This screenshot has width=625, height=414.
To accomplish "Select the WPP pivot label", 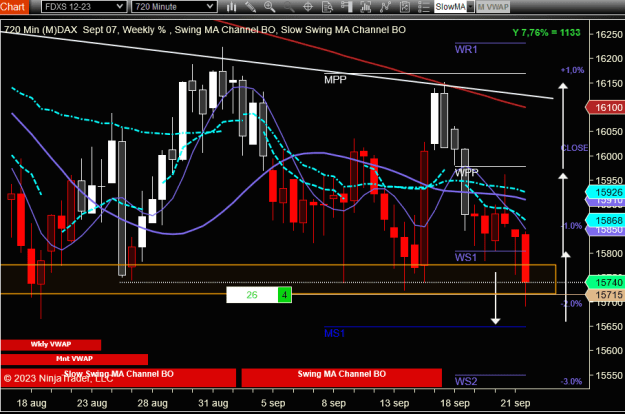I will pyautogui.click(x=466, y=173).
